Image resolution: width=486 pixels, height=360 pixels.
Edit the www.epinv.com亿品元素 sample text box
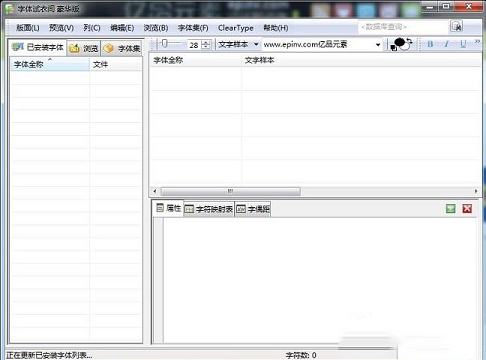318,44
